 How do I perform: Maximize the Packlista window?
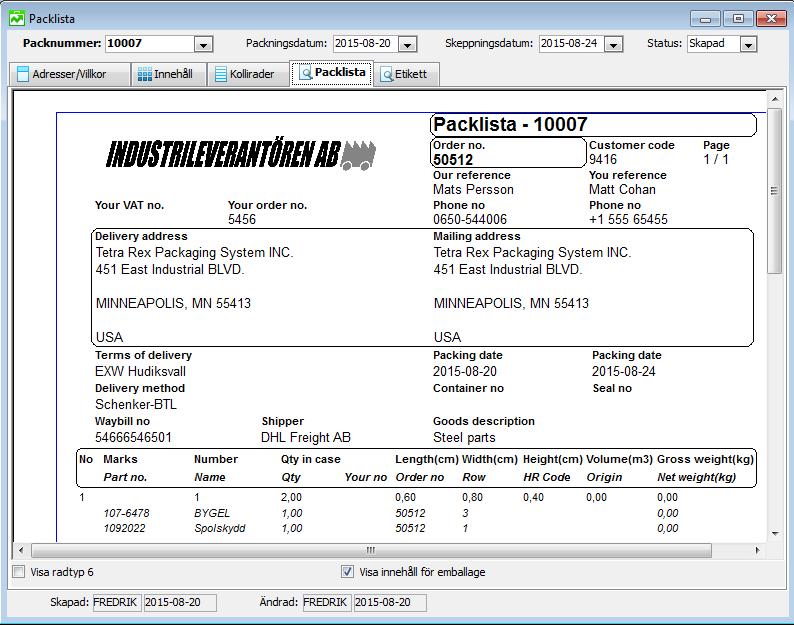pyautogui.click(x=738, y=19)
